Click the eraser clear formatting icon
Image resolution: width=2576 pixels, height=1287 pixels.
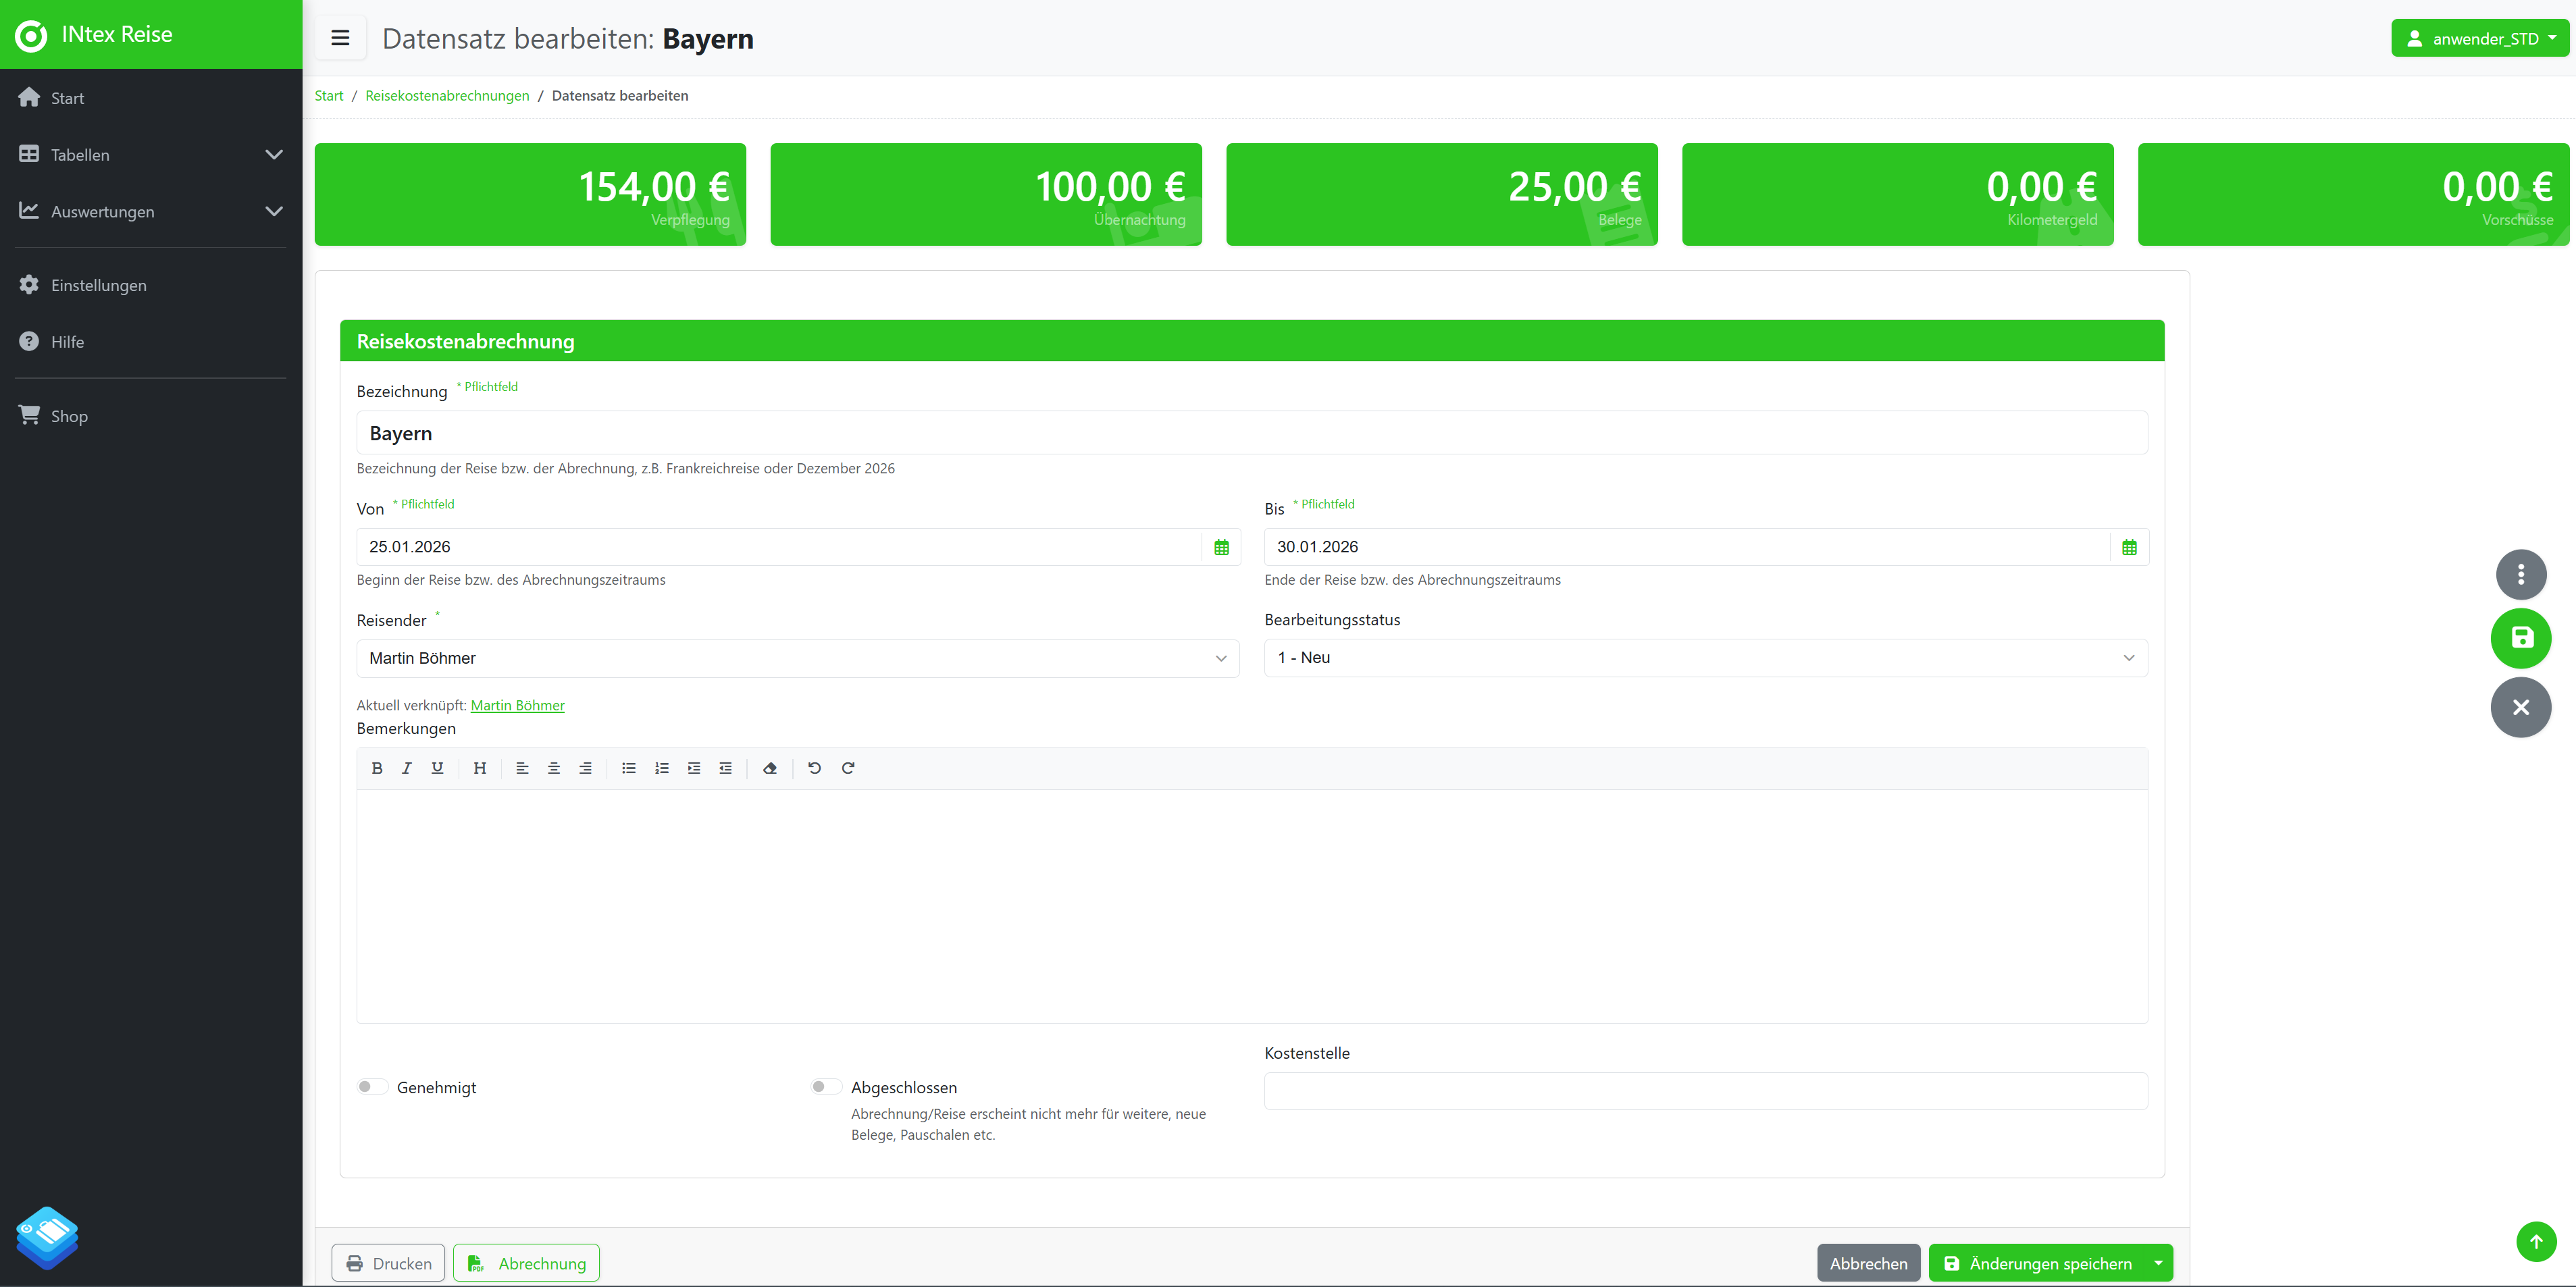point(769,768)
